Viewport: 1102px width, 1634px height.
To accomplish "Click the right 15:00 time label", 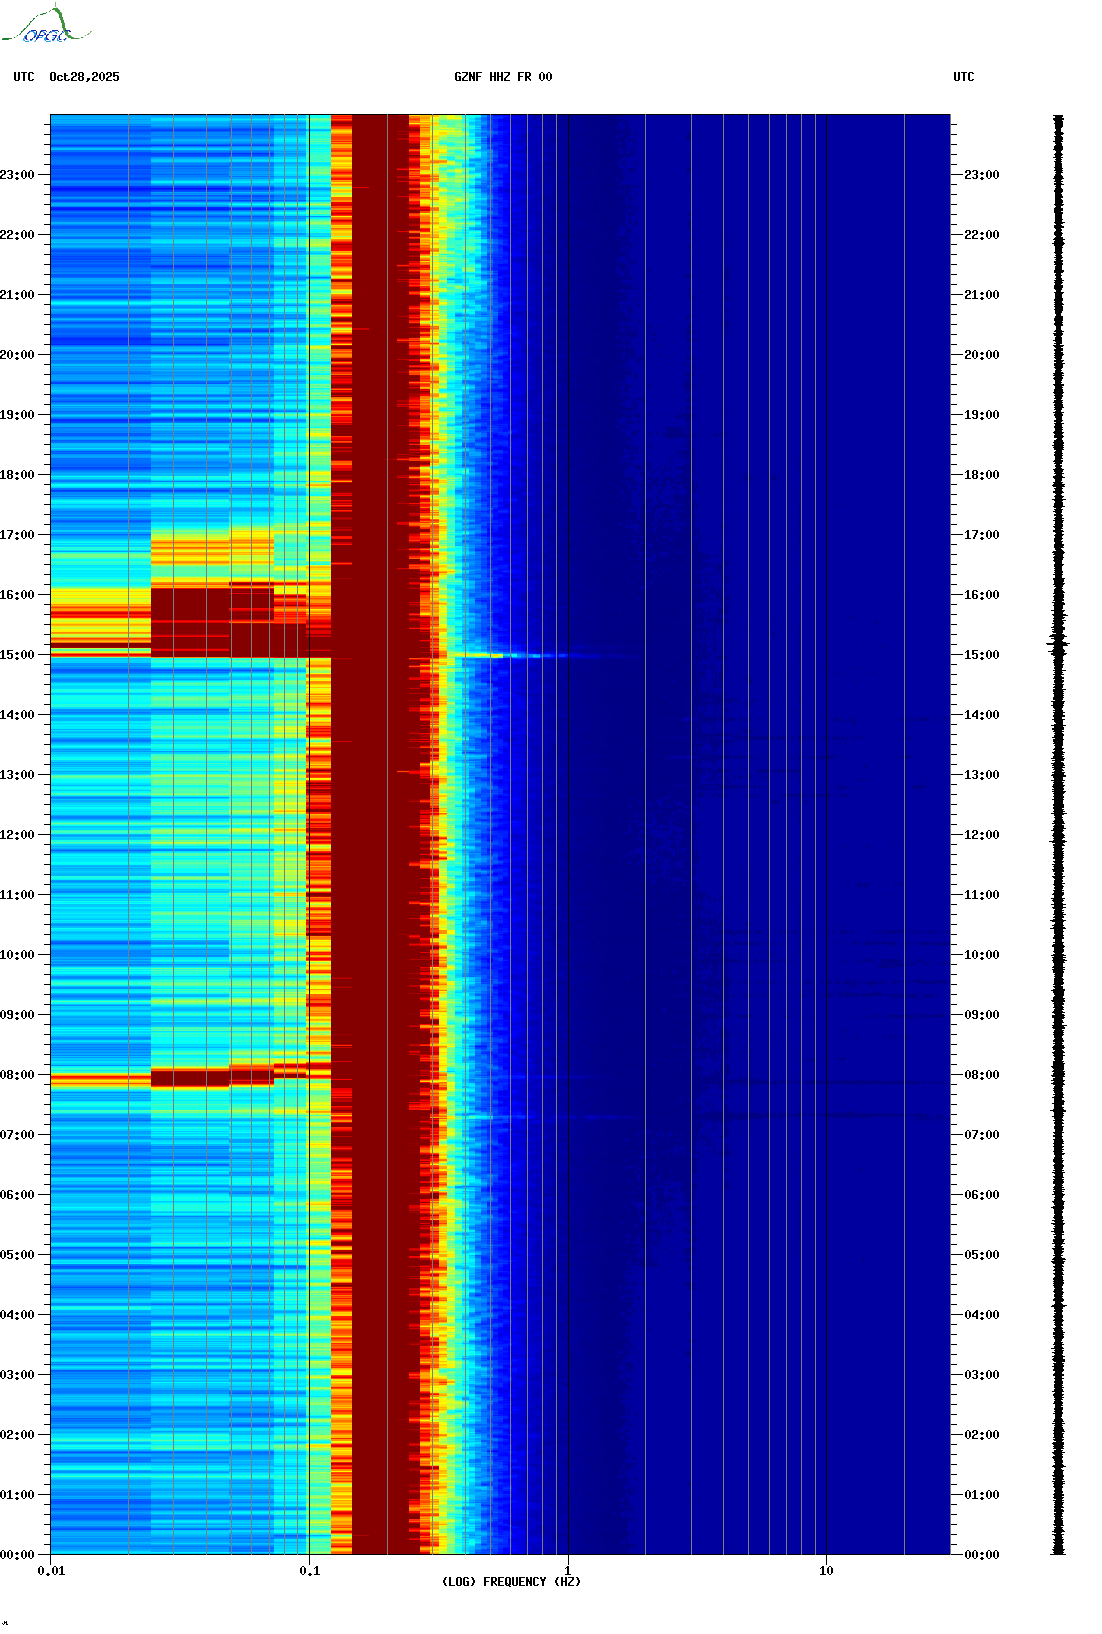I will coord(982,655).
